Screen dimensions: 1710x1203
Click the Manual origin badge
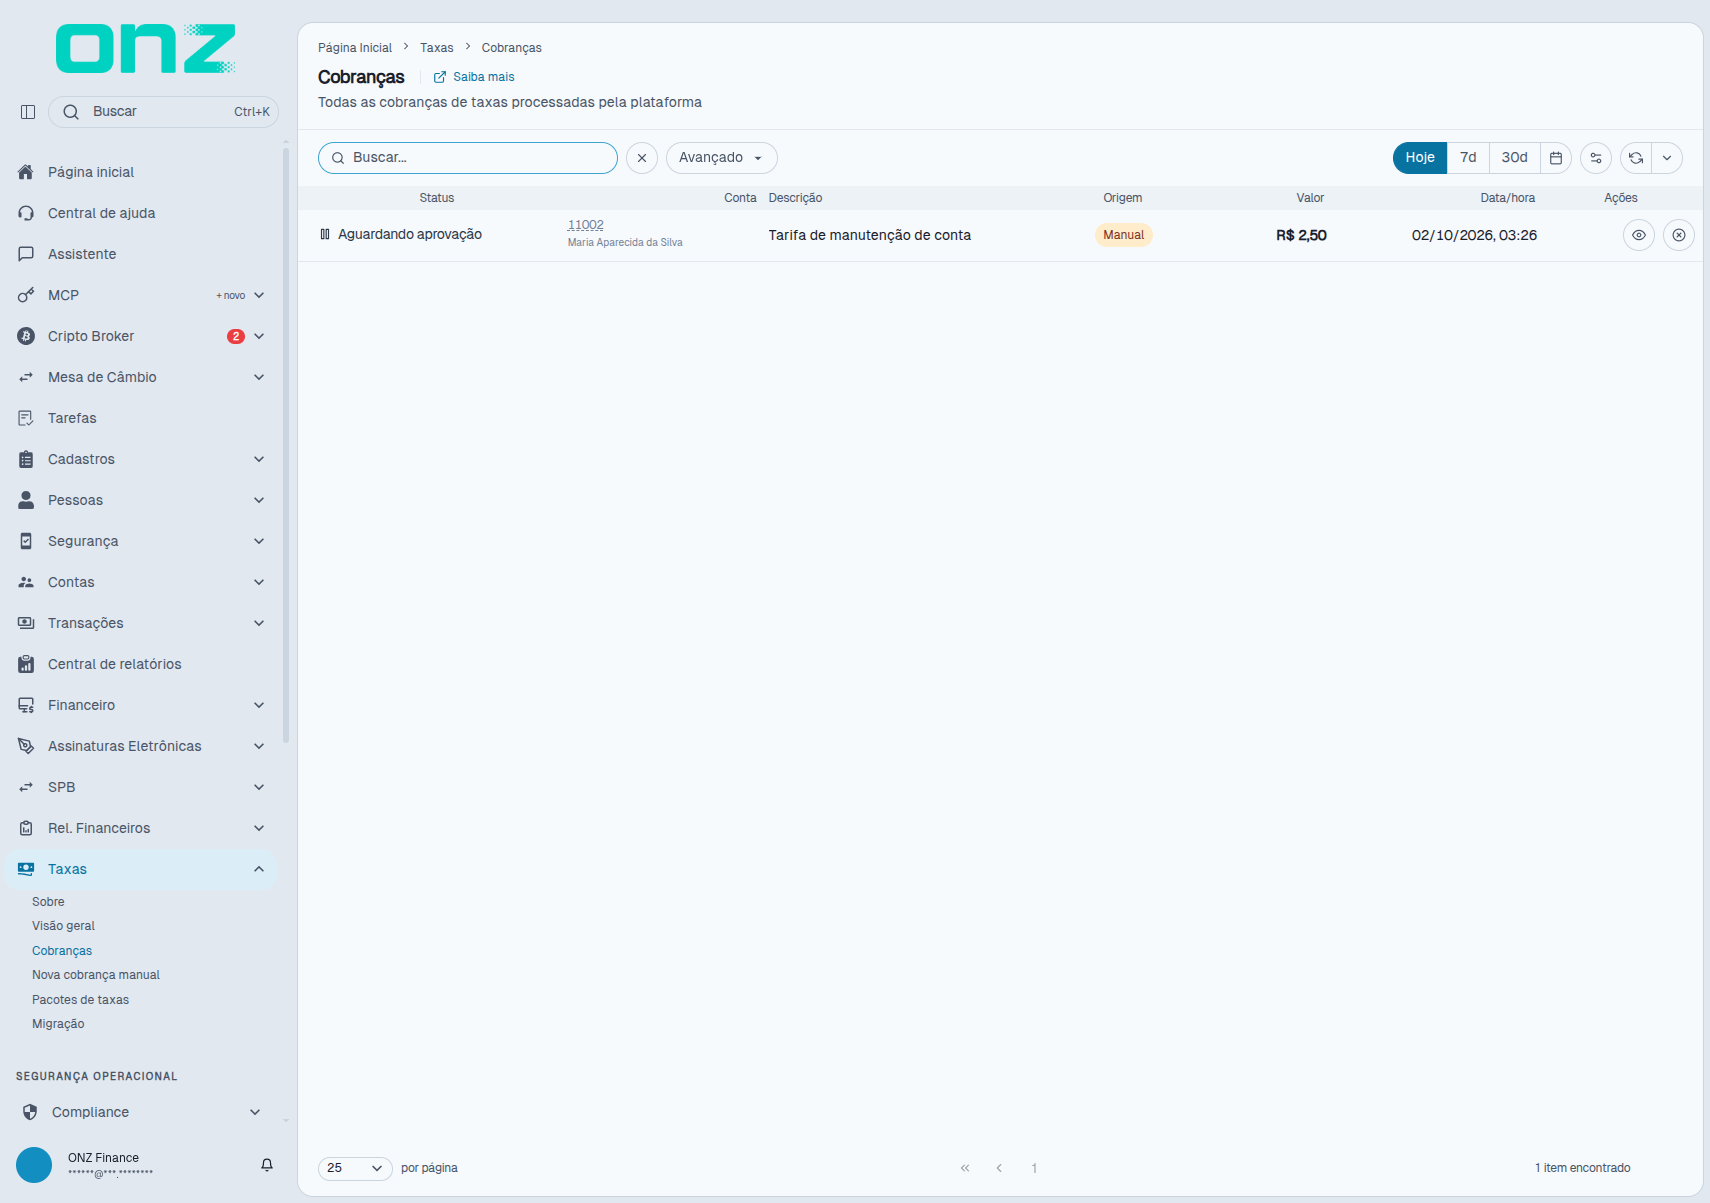coord(1123,235)
